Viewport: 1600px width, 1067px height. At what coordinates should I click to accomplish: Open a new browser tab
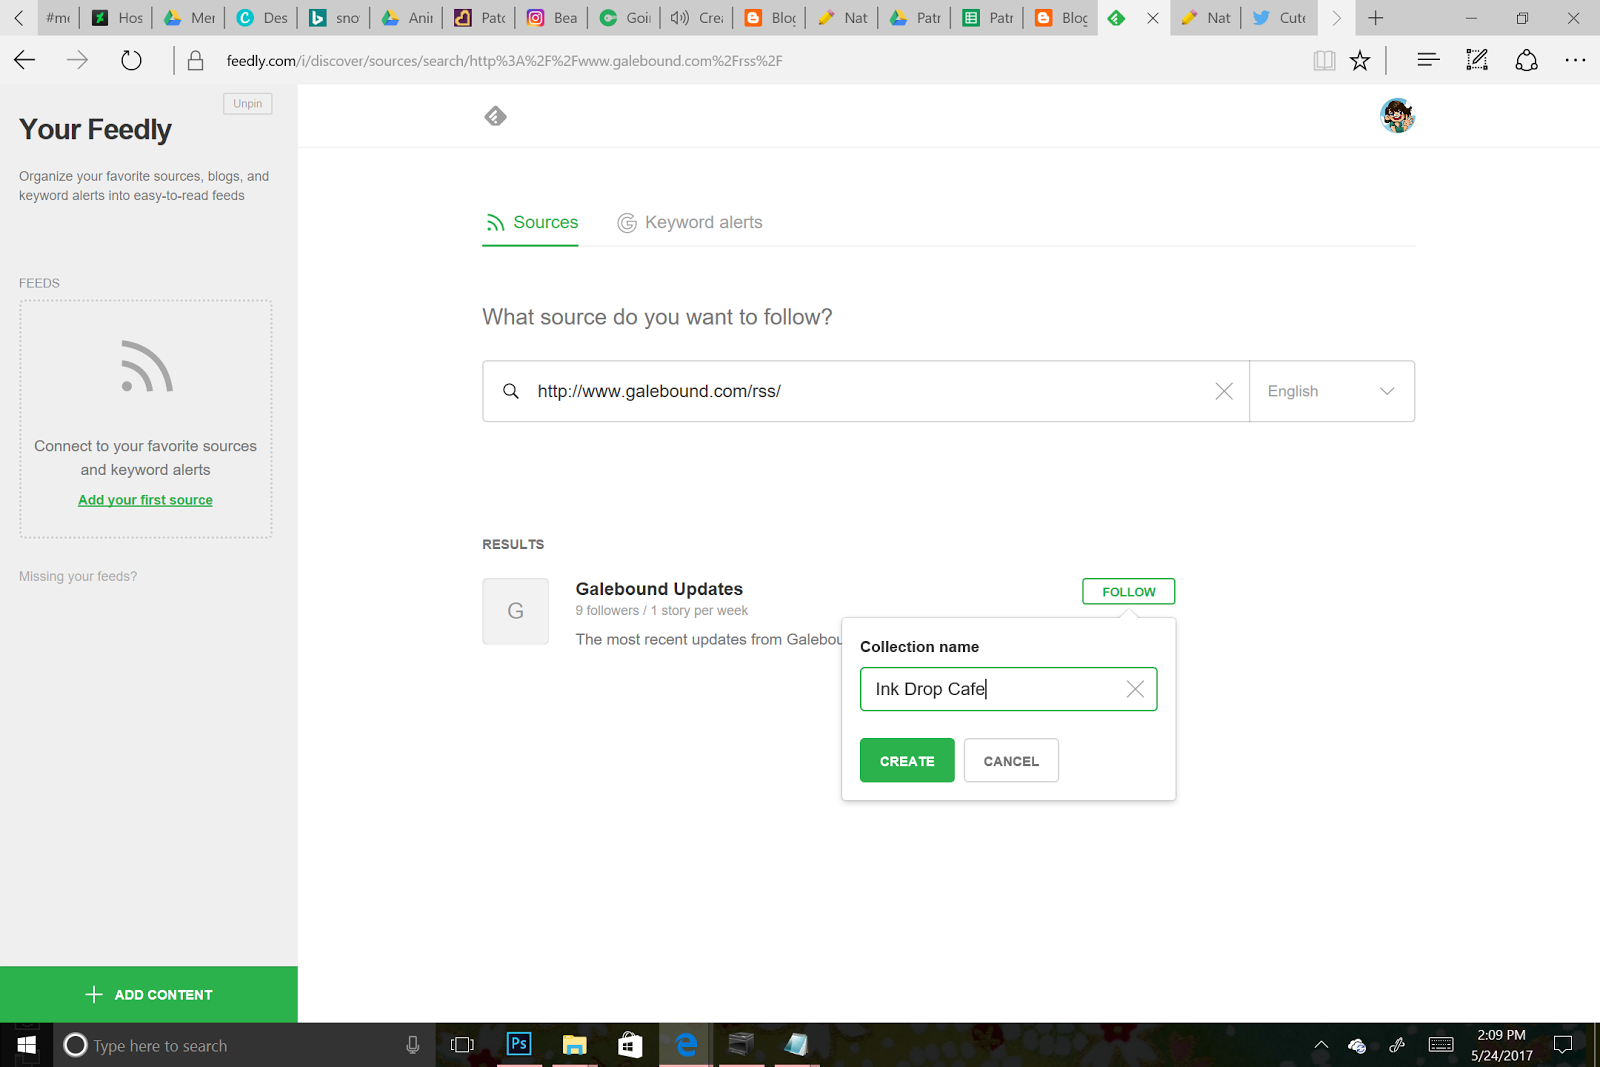point(1376,18)
